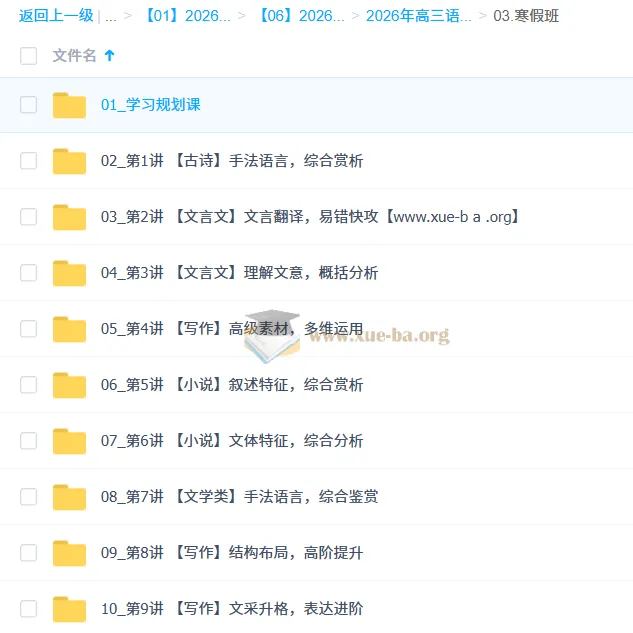The width and height of the screenshot is (633, 633).
Task: Click the 文件名 column header
Action: click(74, 56)
